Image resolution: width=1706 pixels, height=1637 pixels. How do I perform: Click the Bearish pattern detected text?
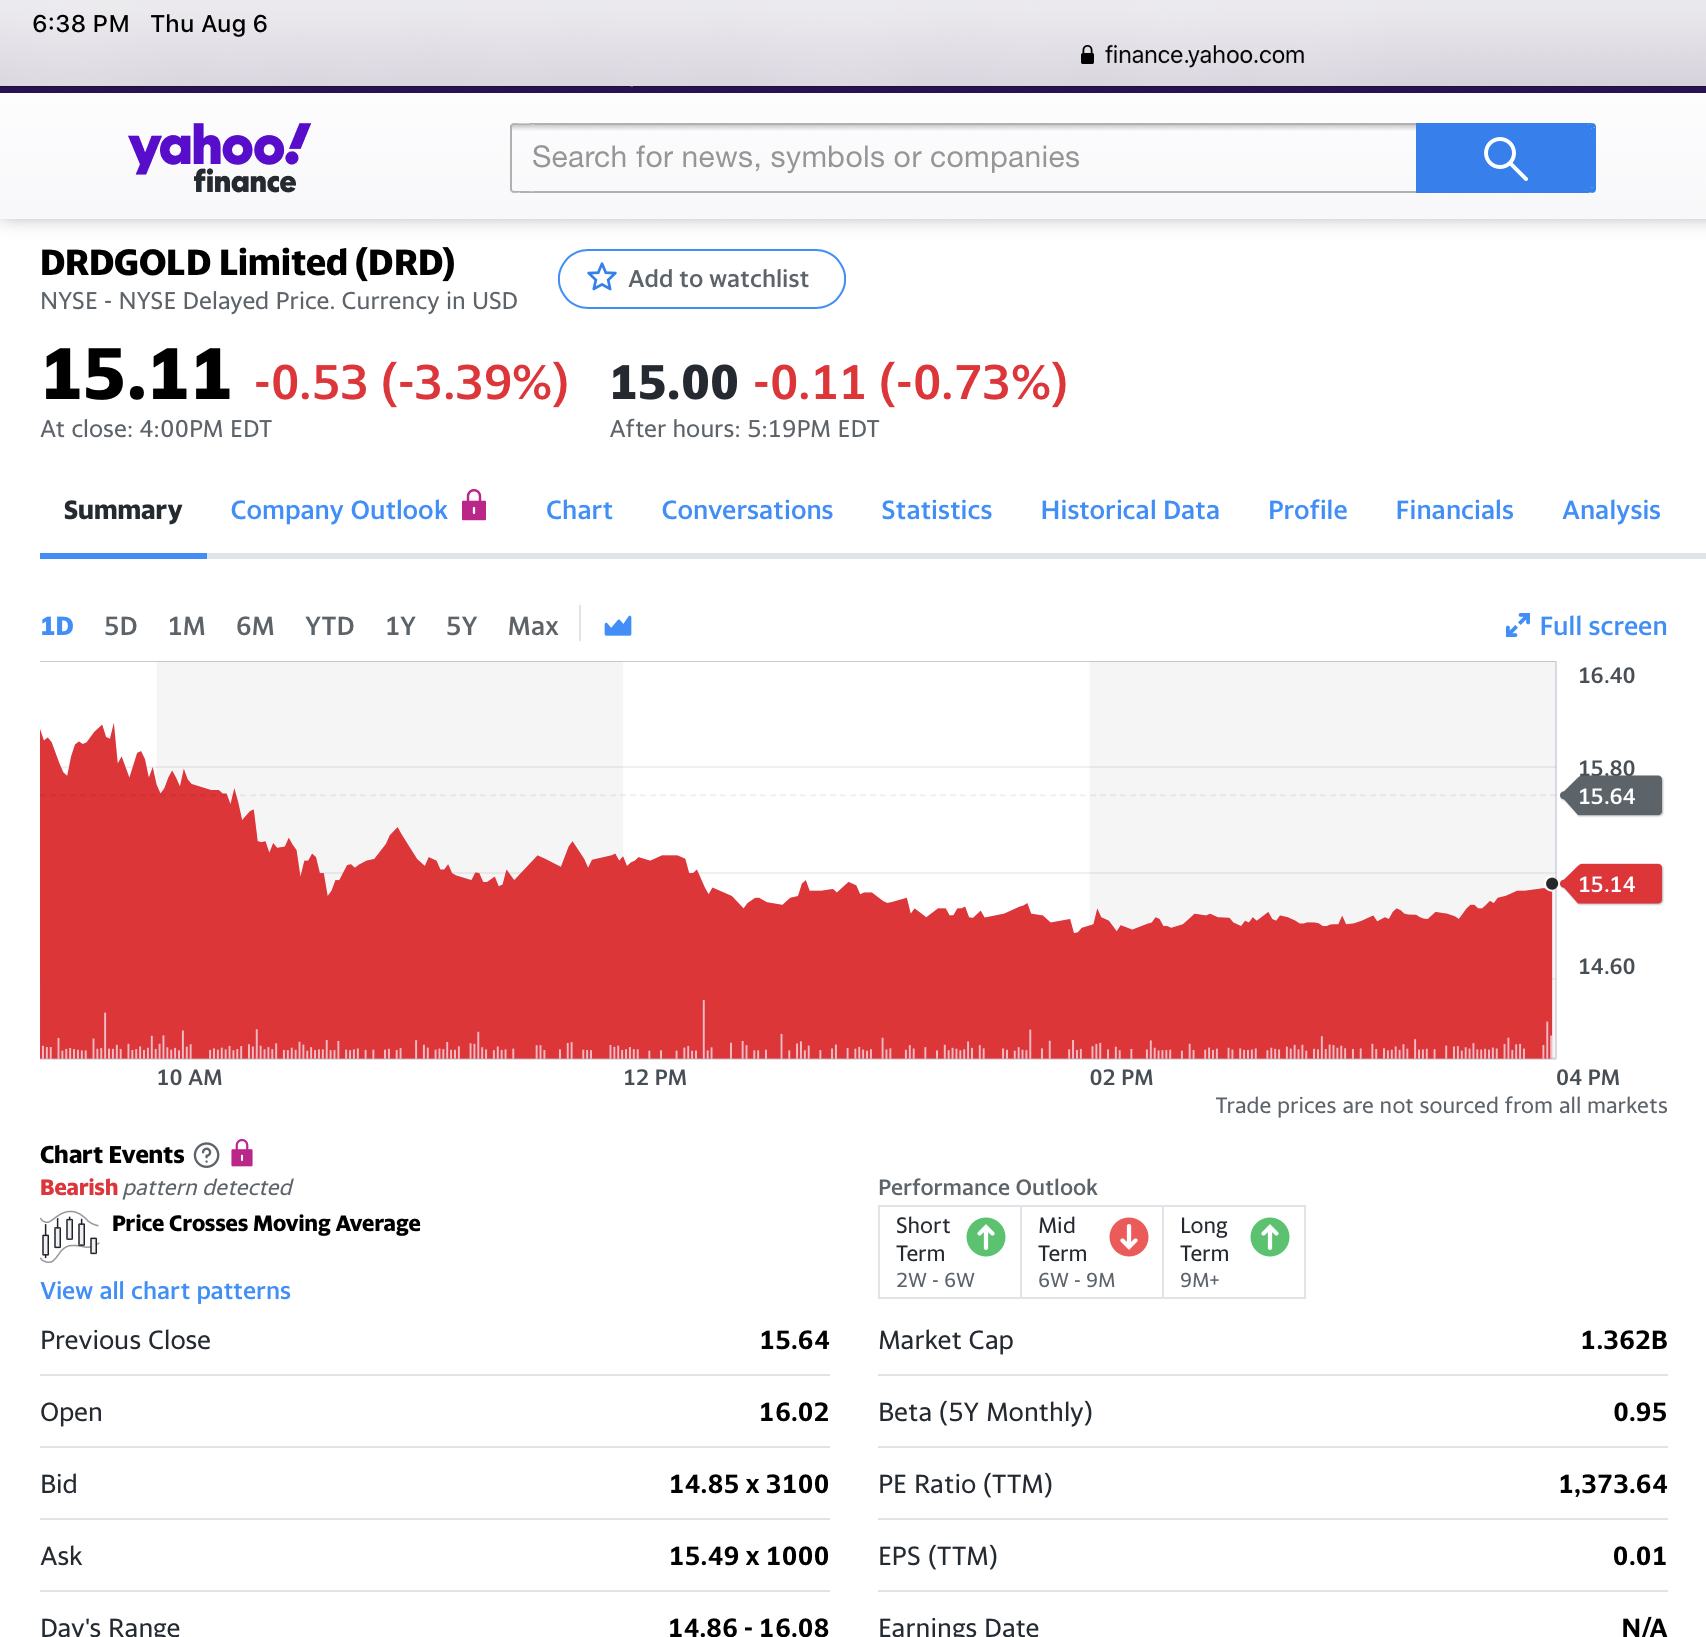[x=166, y=1187]
